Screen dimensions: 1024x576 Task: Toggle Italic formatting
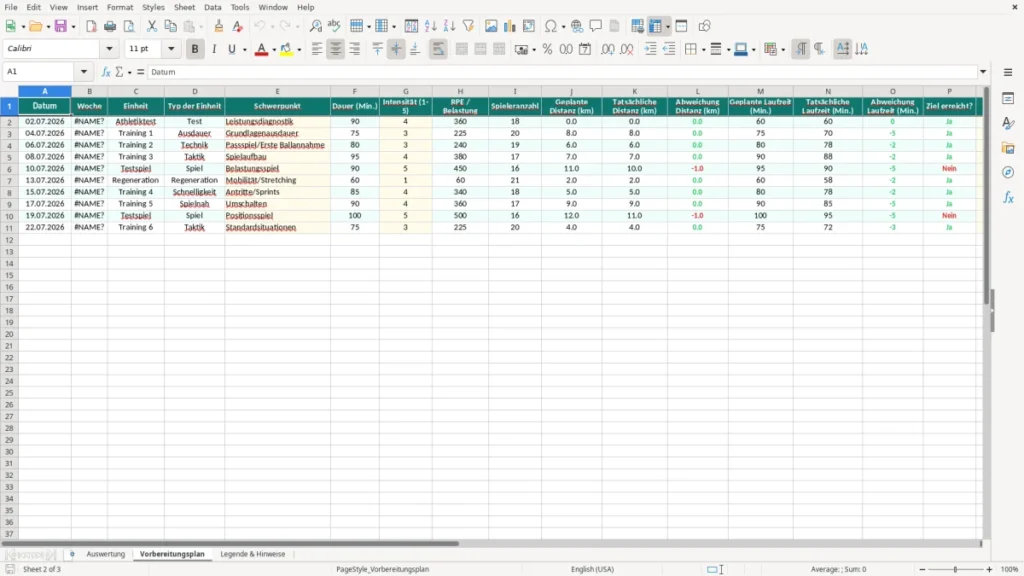pyautogui.click(x=214, y=49)
